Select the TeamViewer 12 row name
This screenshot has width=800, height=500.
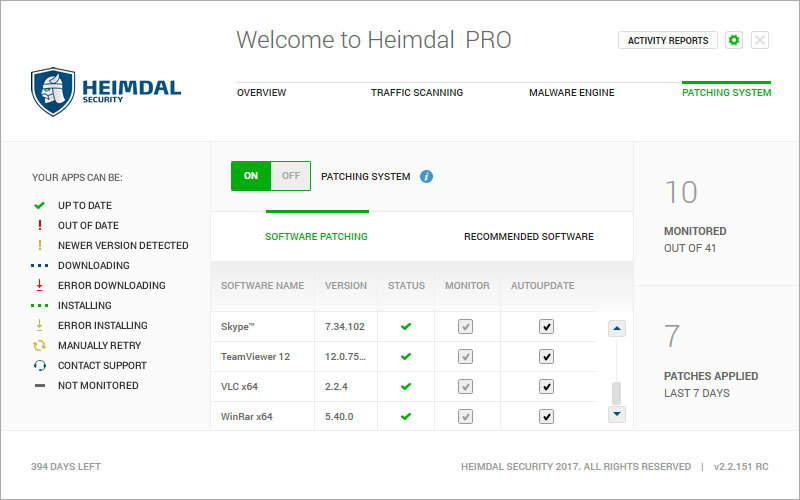pyautogui.click(x=255, y=357)
